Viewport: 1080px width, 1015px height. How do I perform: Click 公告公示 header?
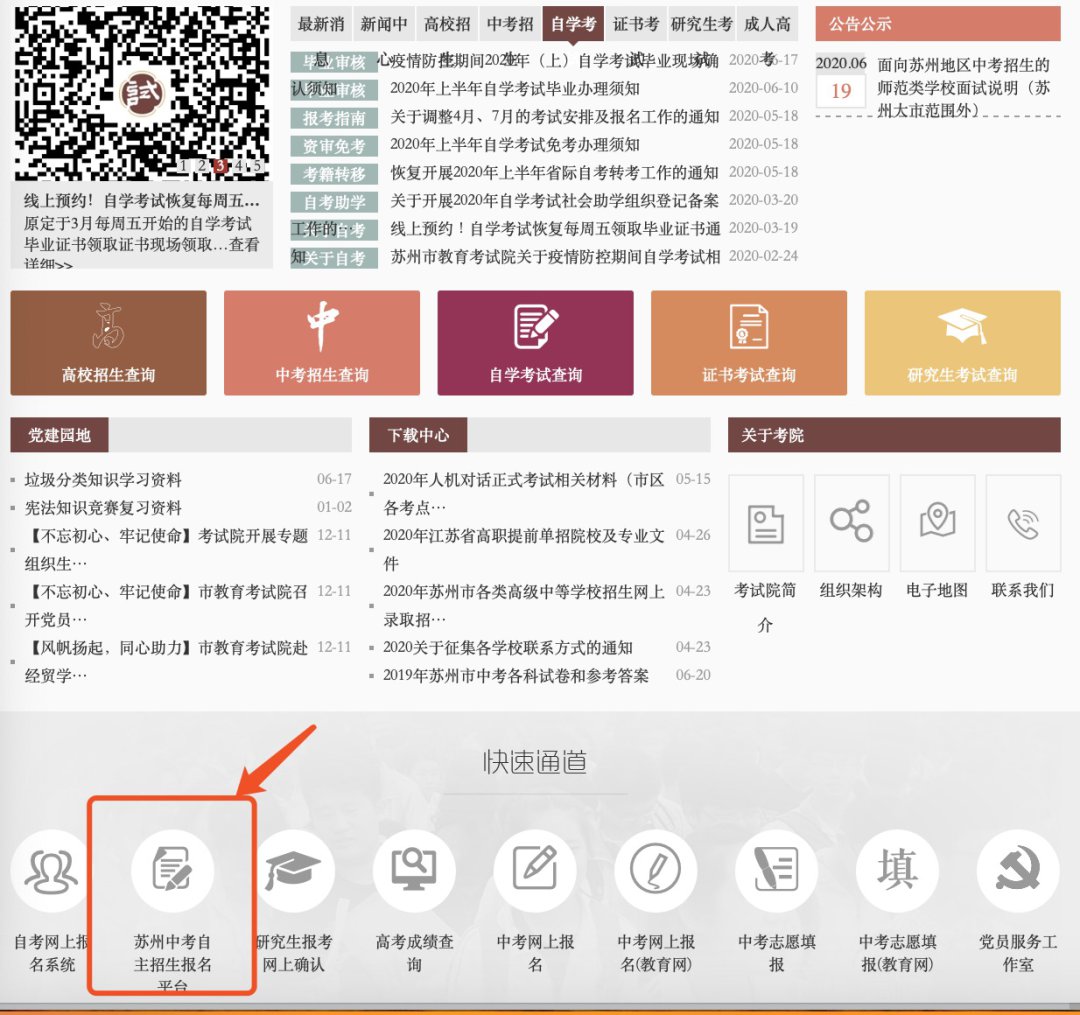pos(938,24)
